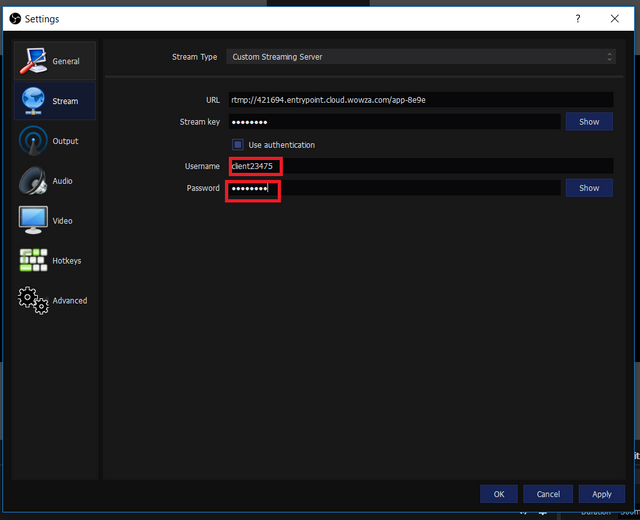This screenshot has width=640, height=520.
Task: Click into the Password field
Action: [x=395, y=188]
